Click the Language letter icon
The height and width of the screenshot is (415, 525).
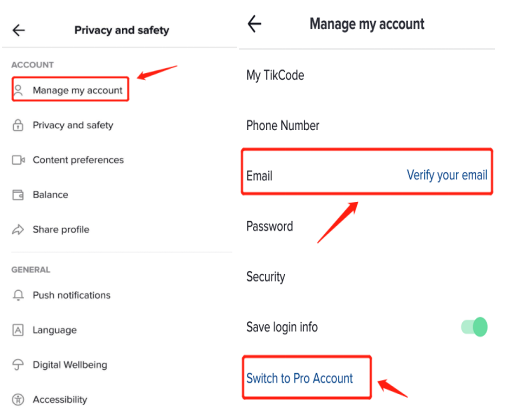(18, 330)
